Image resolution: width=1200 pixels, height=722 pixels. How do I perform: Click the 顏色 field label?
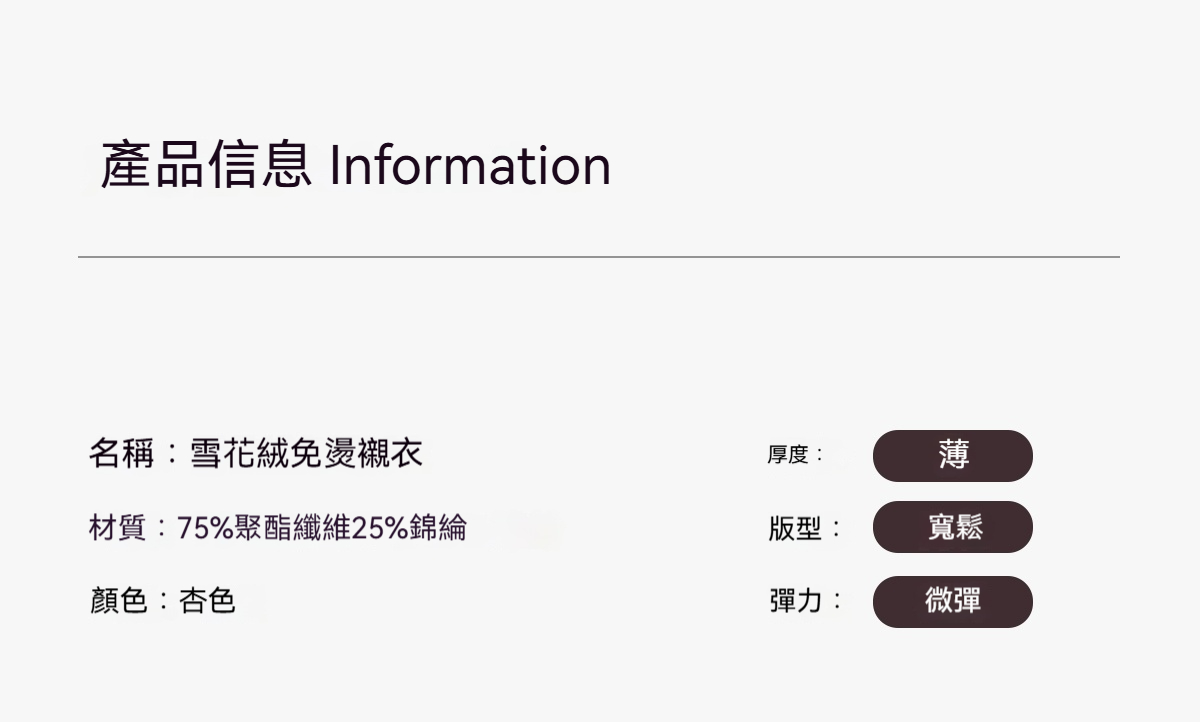[x=118, y=600]
